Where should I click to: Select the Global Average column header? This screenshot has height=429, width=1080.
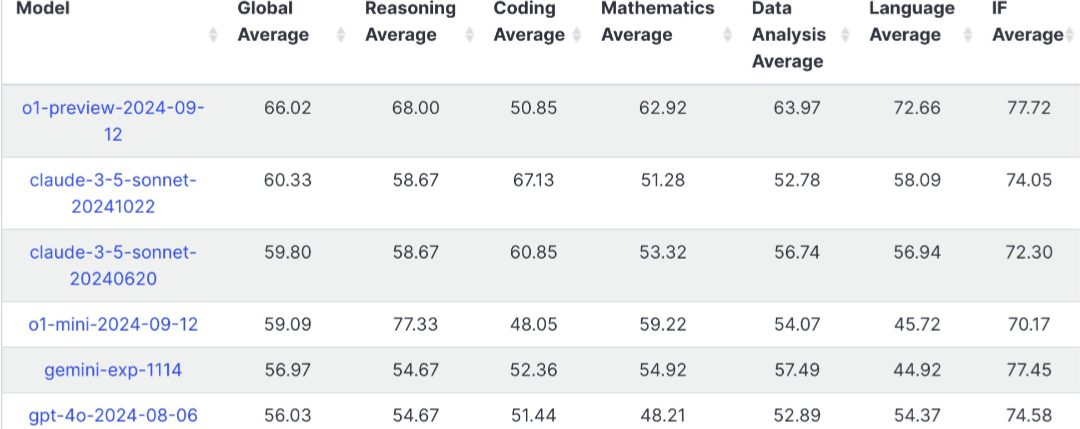pyautogui.click(x=273, y=22)
